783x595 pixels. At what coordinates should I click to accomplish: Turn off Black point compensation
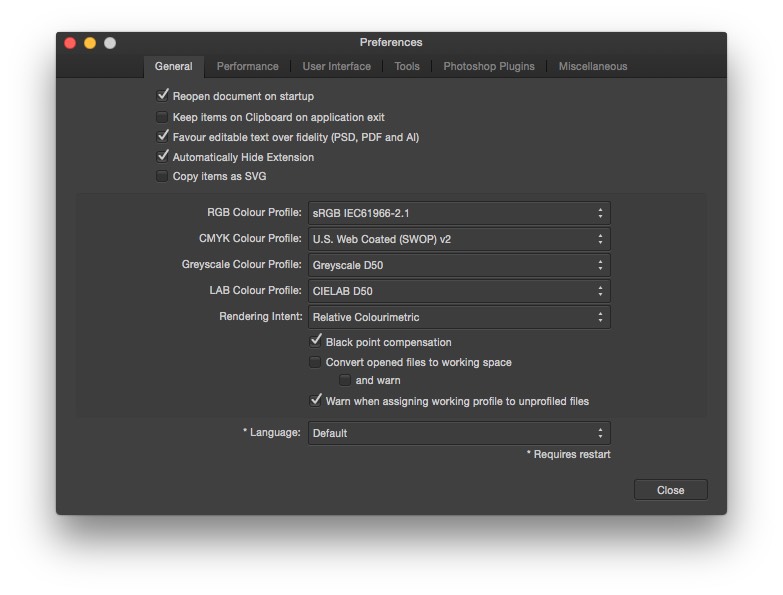[x=316, y=342]
